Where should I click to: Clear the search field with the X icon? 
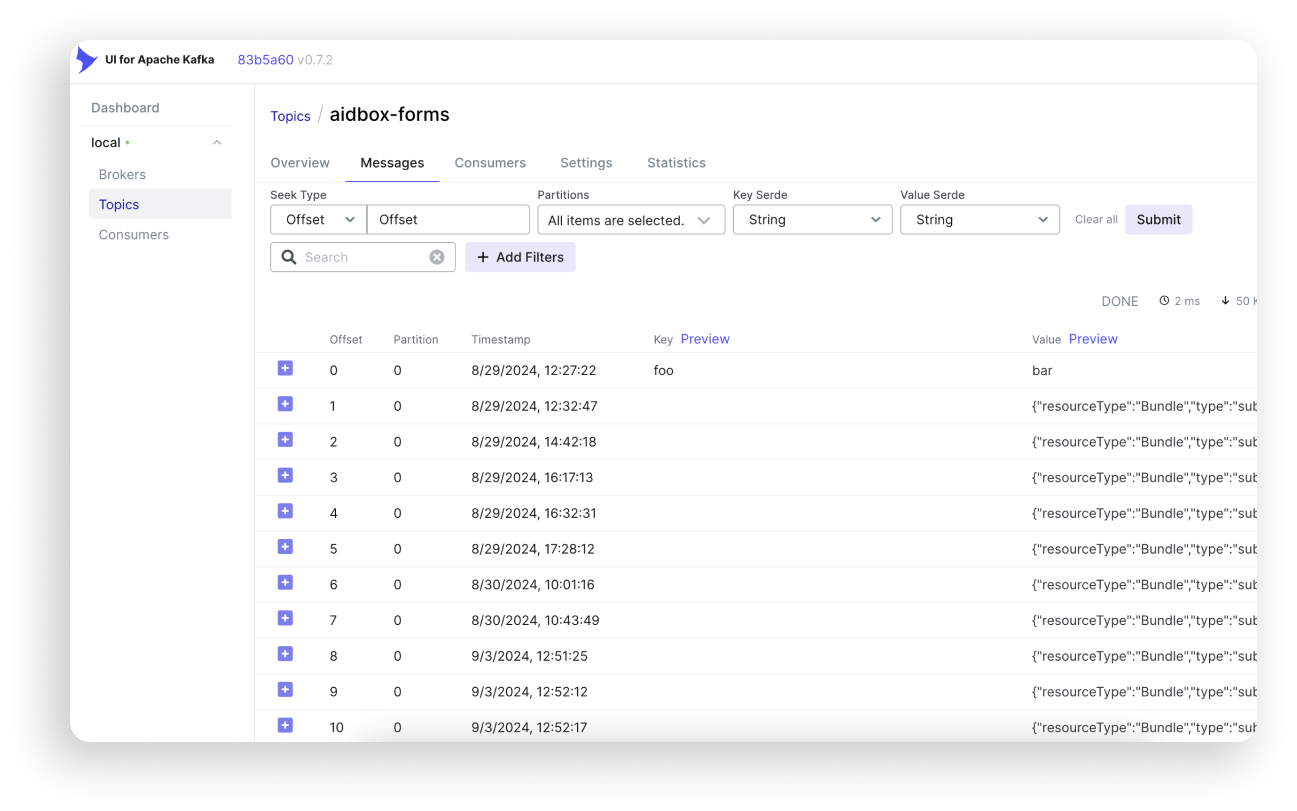click(437, 257)
